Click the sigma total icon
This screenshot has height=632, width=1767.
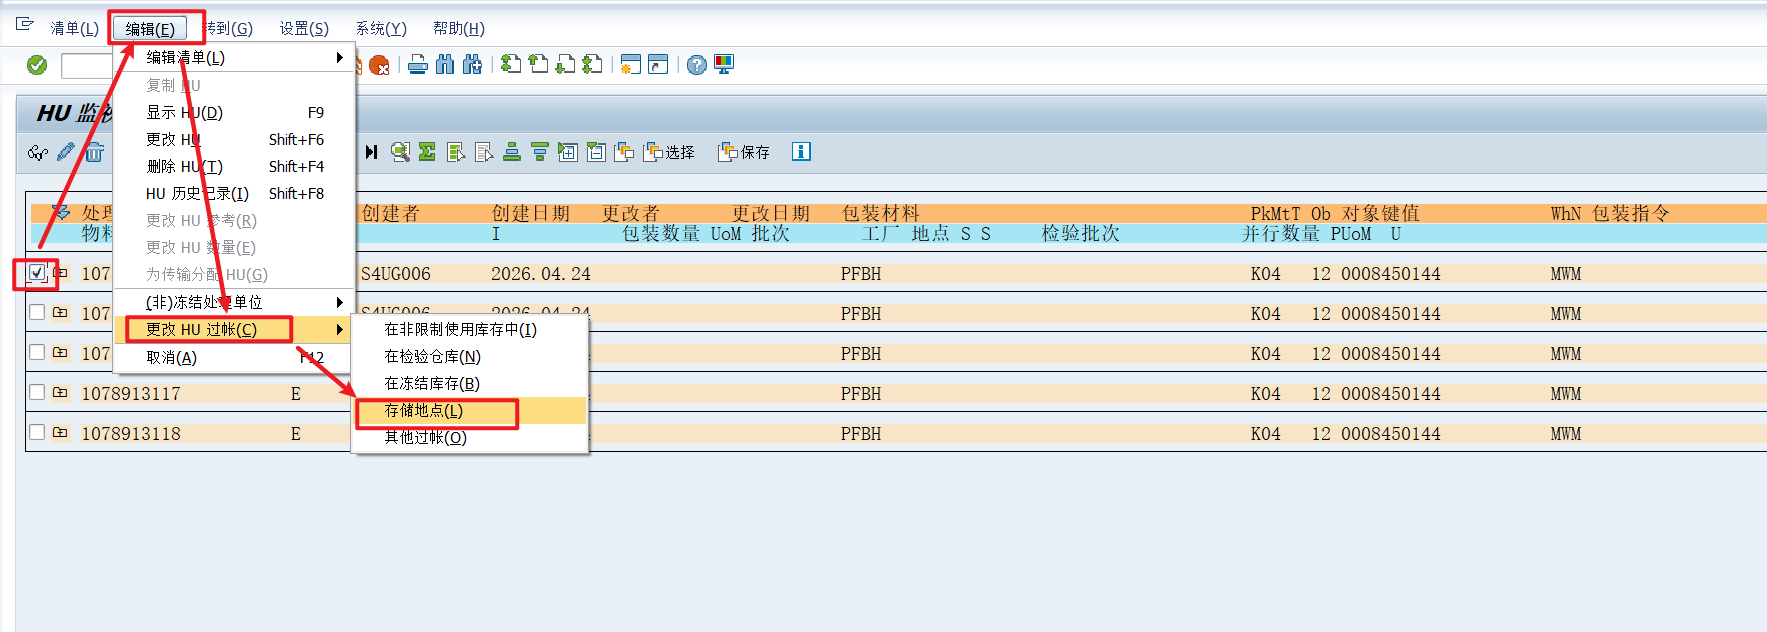point(427,152)
